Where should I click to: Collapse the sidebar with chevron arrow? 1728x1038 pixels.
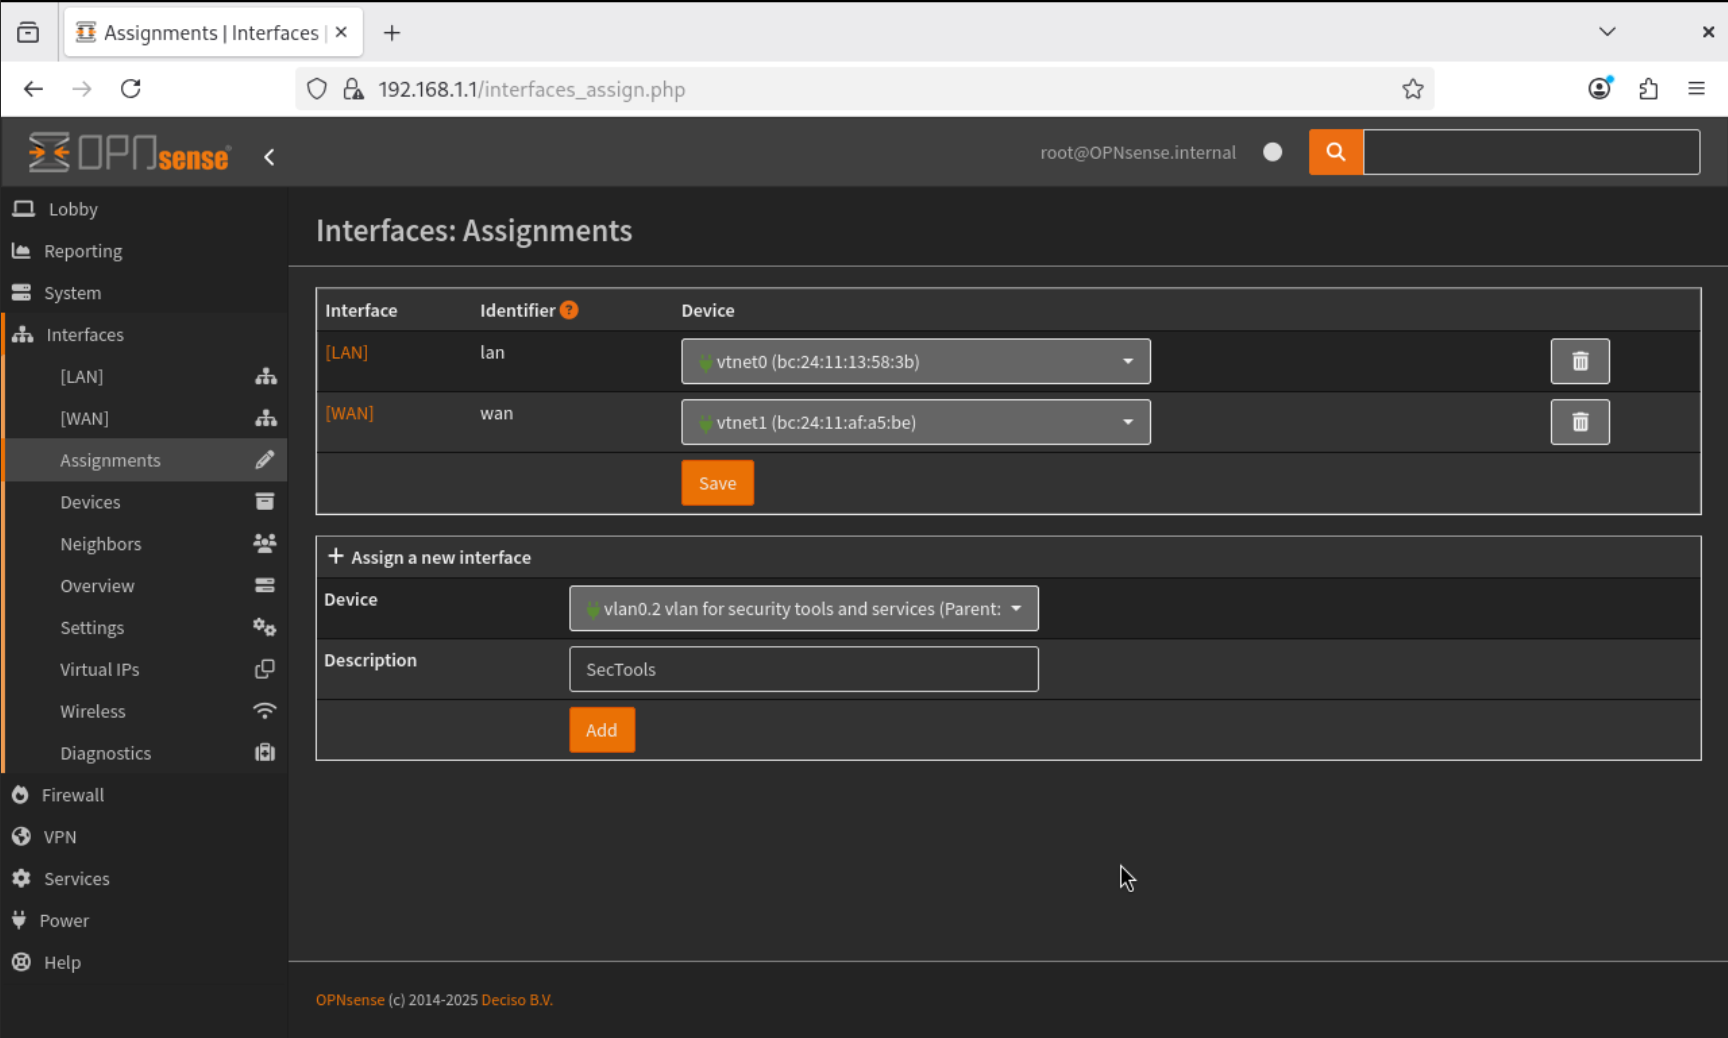tap(269, 157)
